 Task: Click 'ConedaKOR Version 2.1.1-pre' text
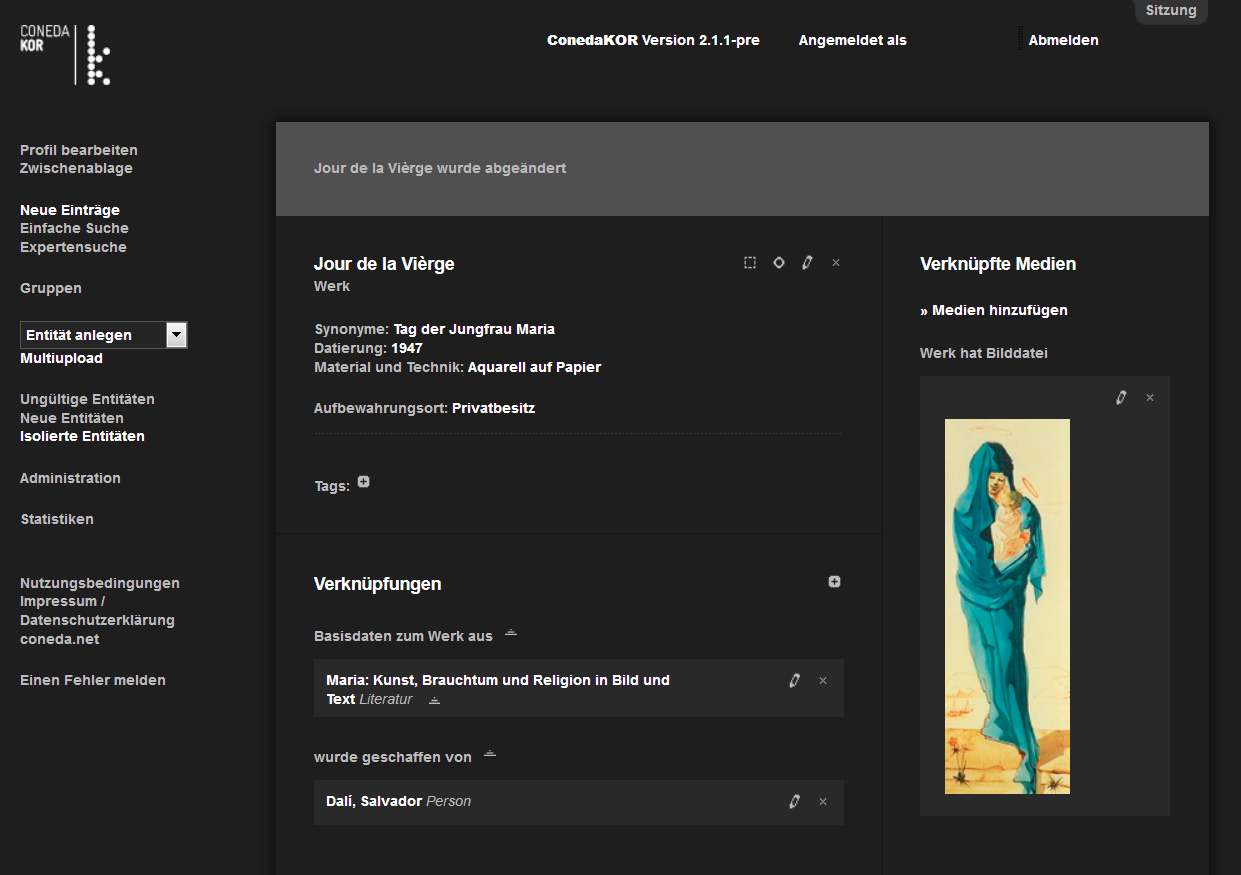coord(653,40)
